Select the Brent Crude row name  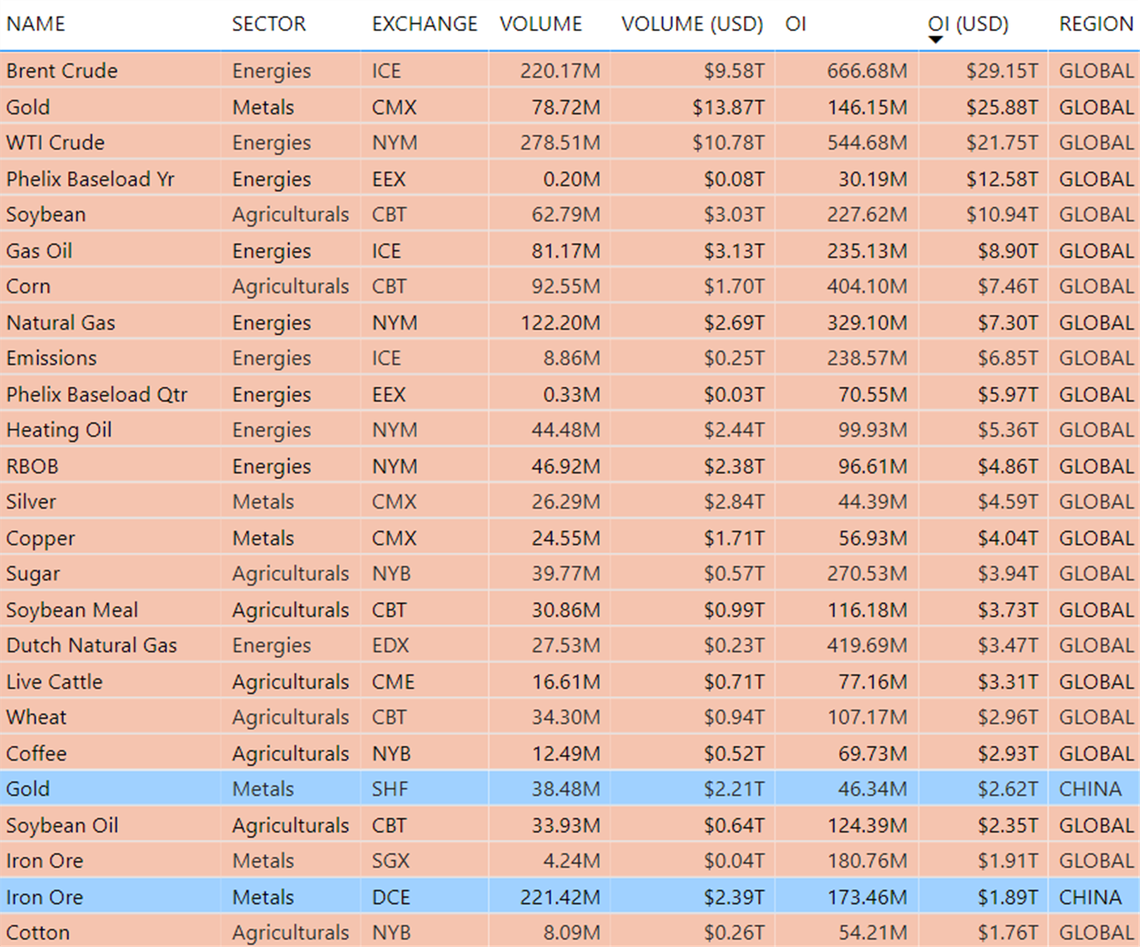point(62,70)
